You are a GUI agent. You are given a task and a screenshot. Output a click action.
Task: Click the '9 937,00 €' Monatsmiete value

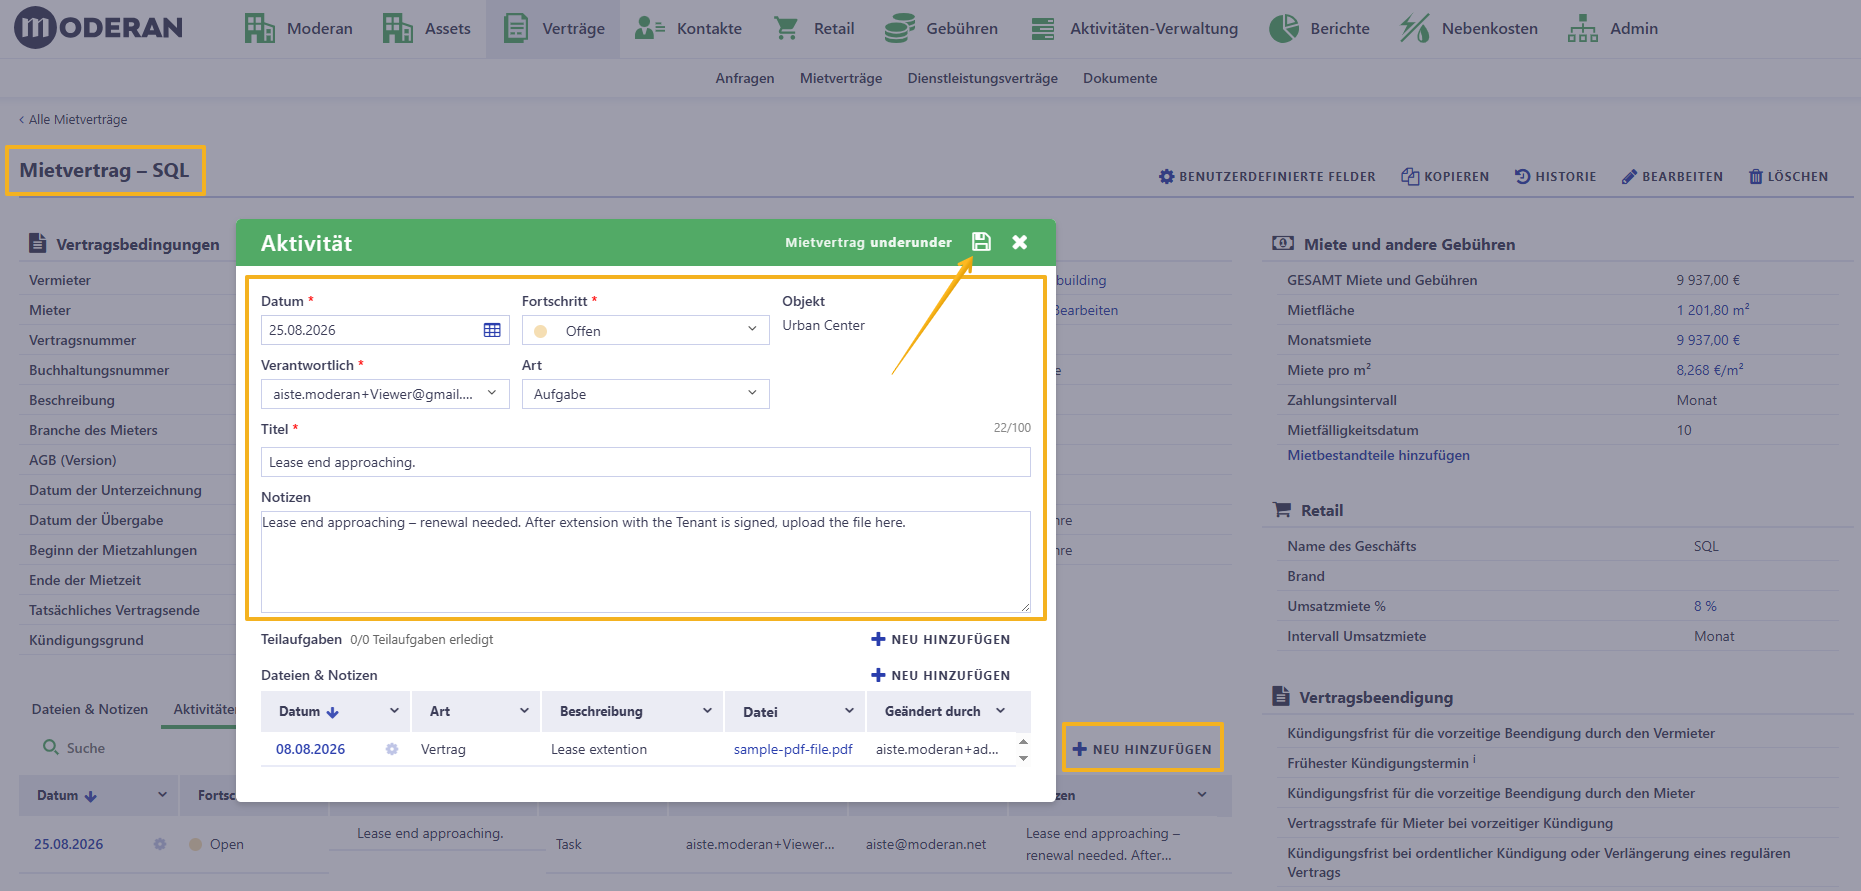[1708, 340]
